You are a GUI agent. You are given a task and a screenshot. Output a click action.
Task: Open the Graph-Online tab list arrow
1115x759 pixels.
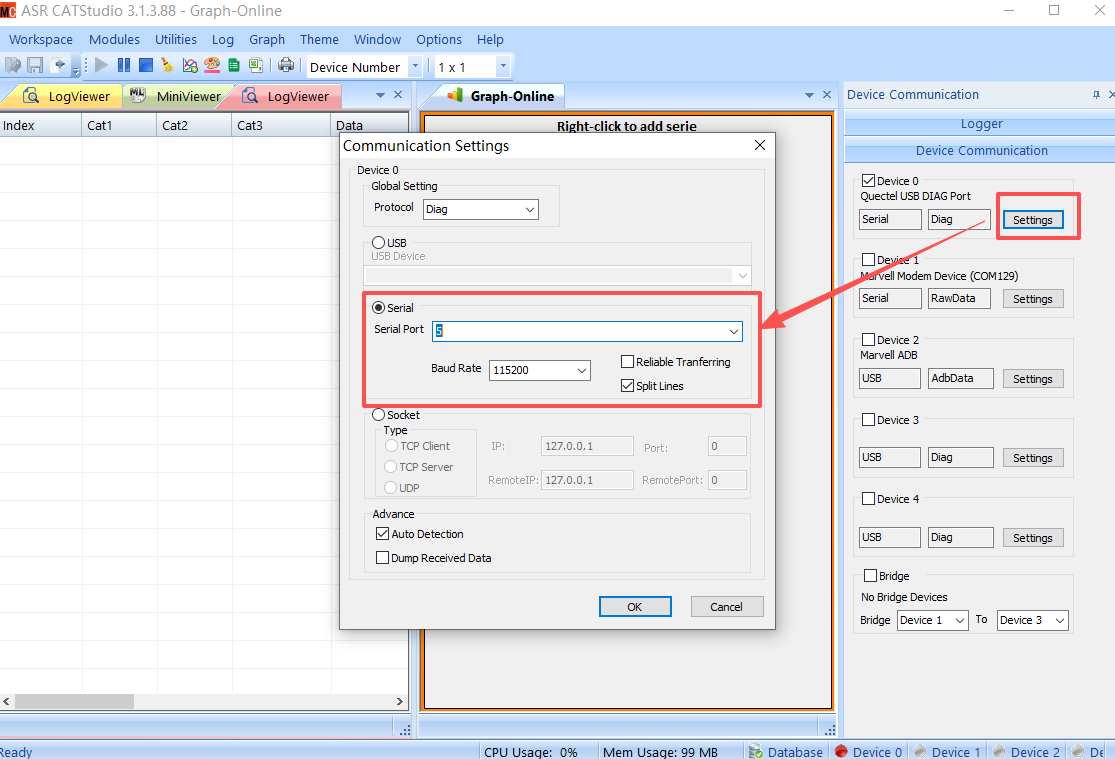809,95
